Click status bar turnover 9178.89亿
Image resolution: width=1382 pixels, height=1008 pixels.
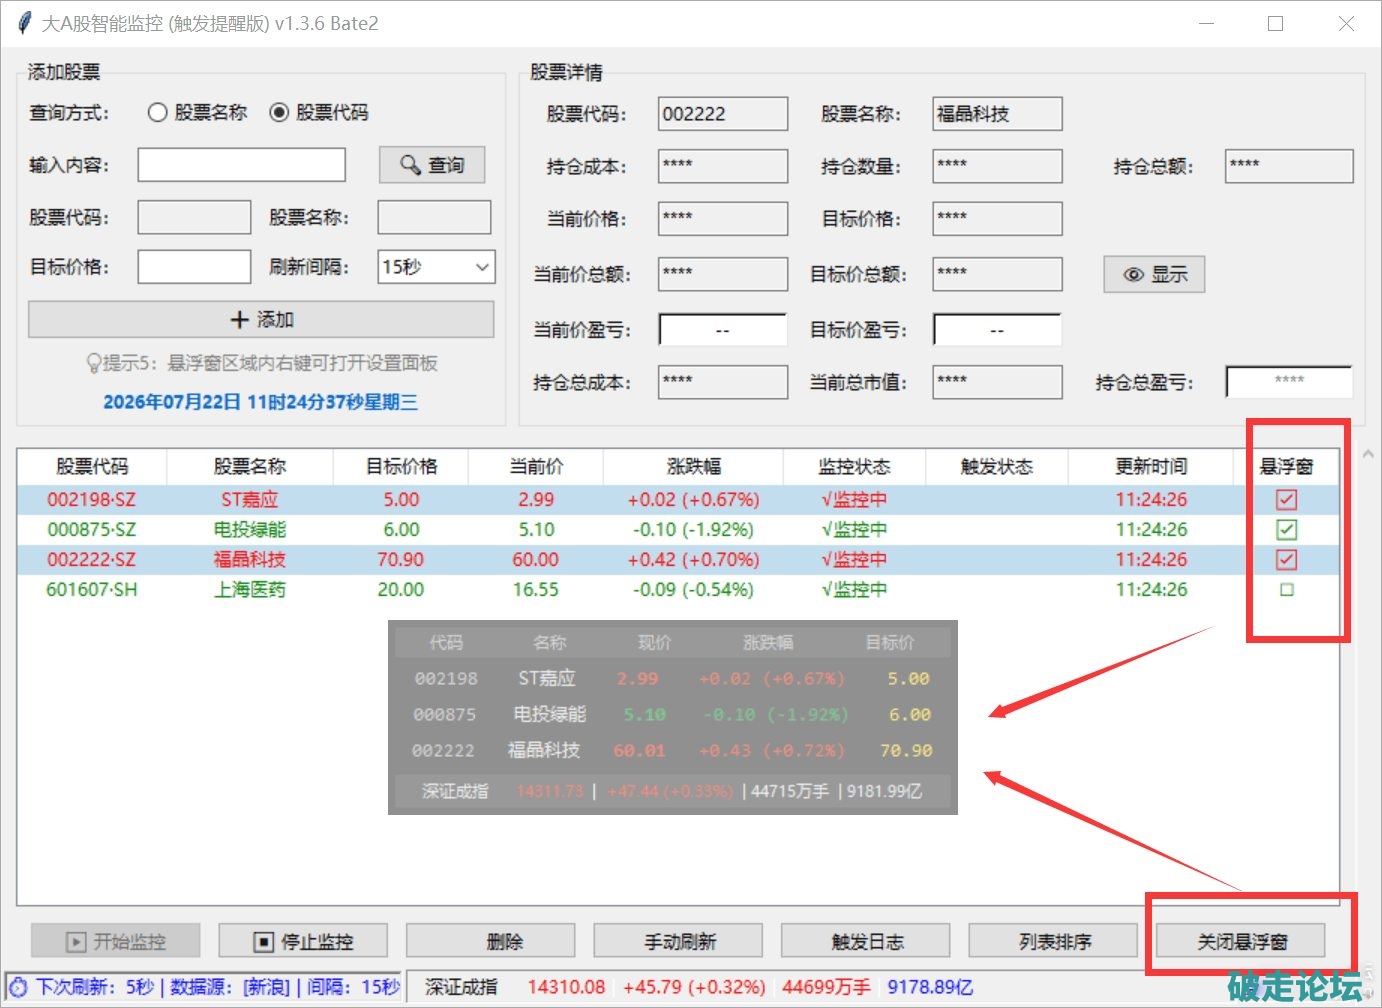tap(930, 987)
